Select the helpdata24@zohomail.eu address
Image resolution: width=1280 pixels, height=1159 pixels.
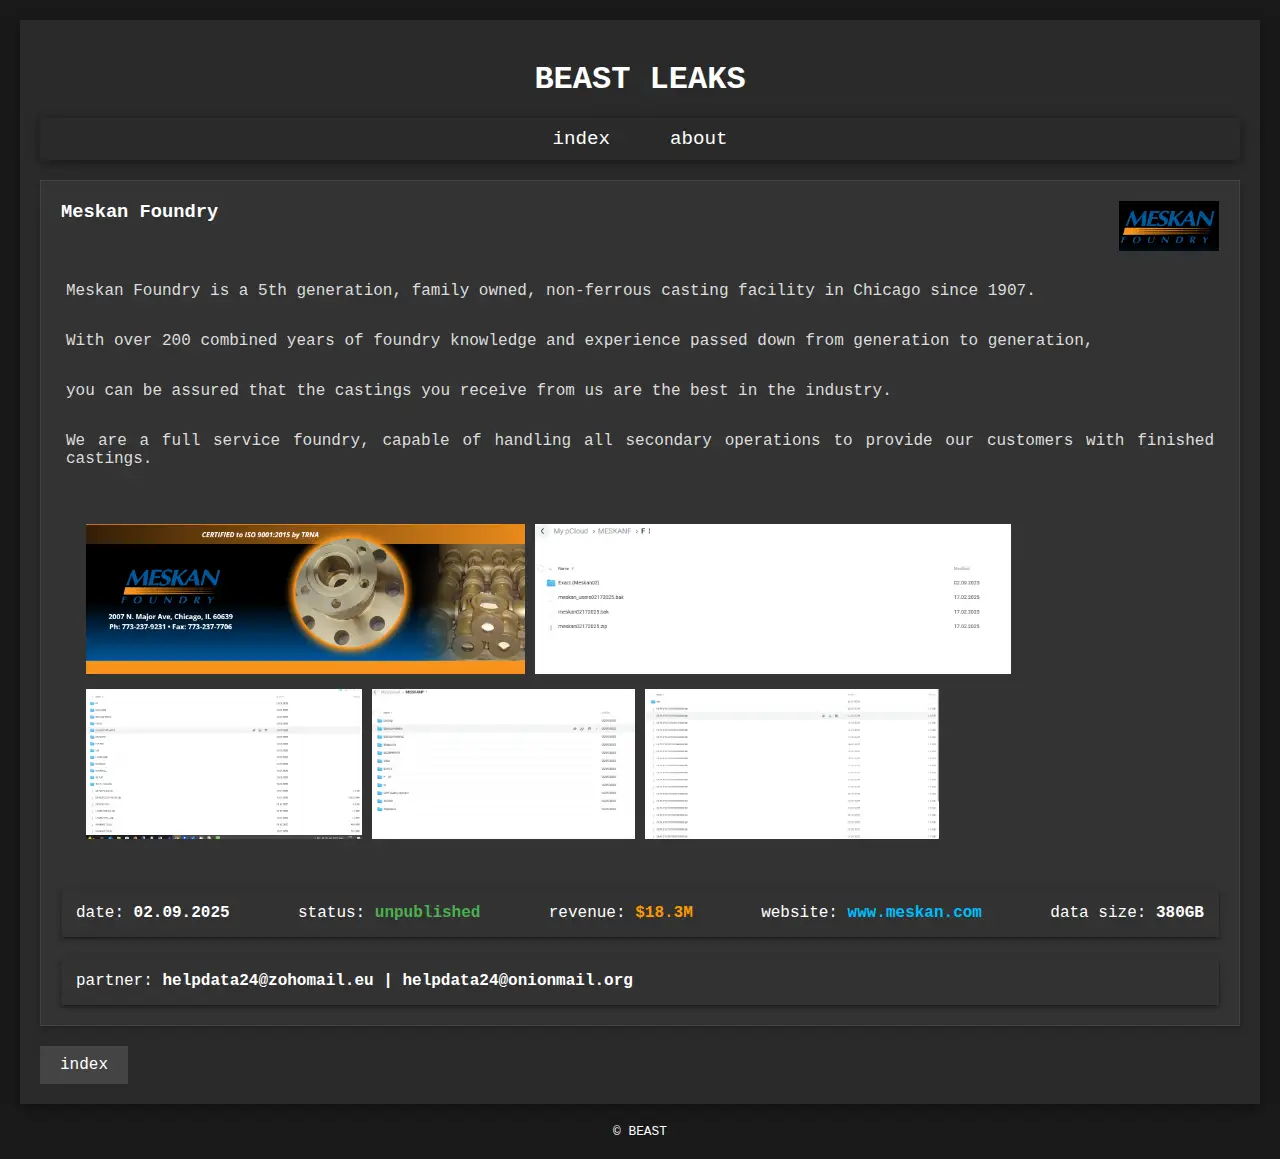[x=268, y=980]
